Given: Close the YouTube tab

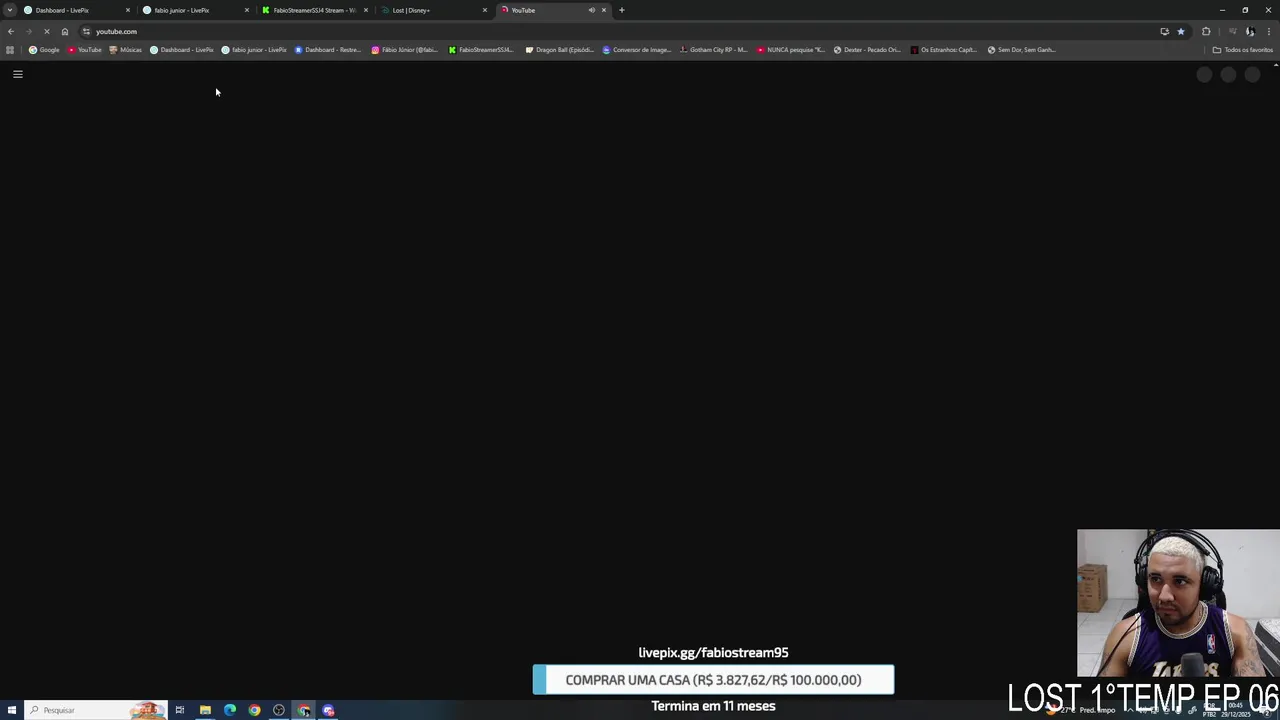Looking at the screenshot, I should pos(604,10).
